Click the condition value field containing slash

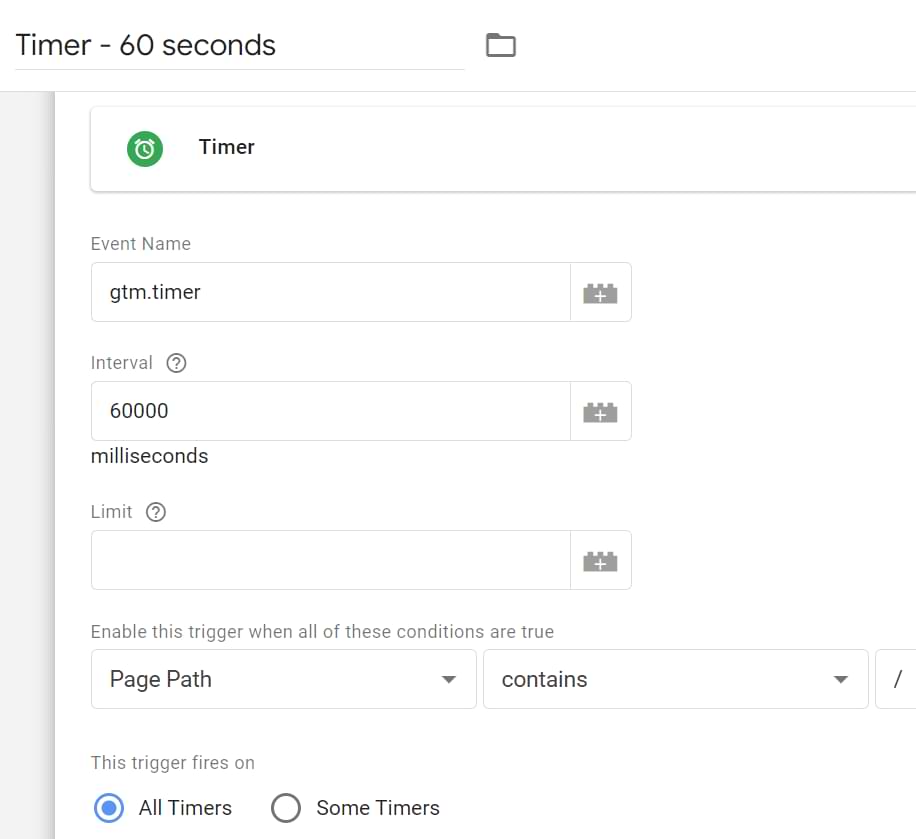click(896, 680)
